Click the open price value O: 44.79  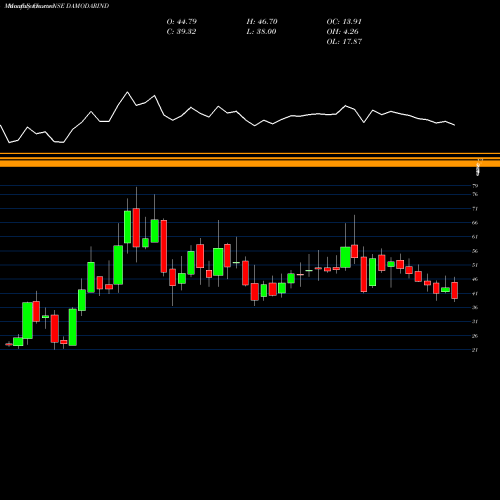(x=182, y=22)
